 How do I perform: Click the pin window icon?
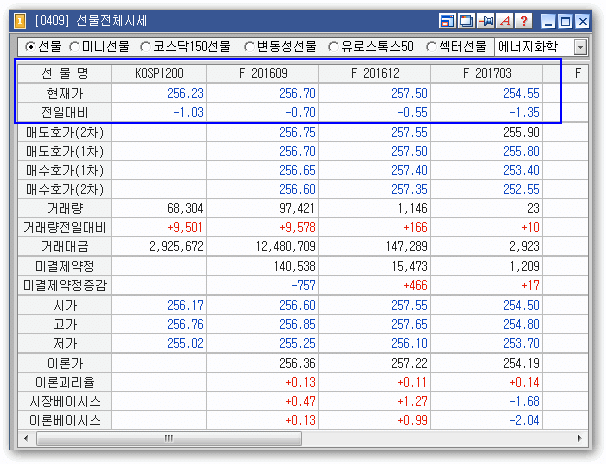click(485, 21)
